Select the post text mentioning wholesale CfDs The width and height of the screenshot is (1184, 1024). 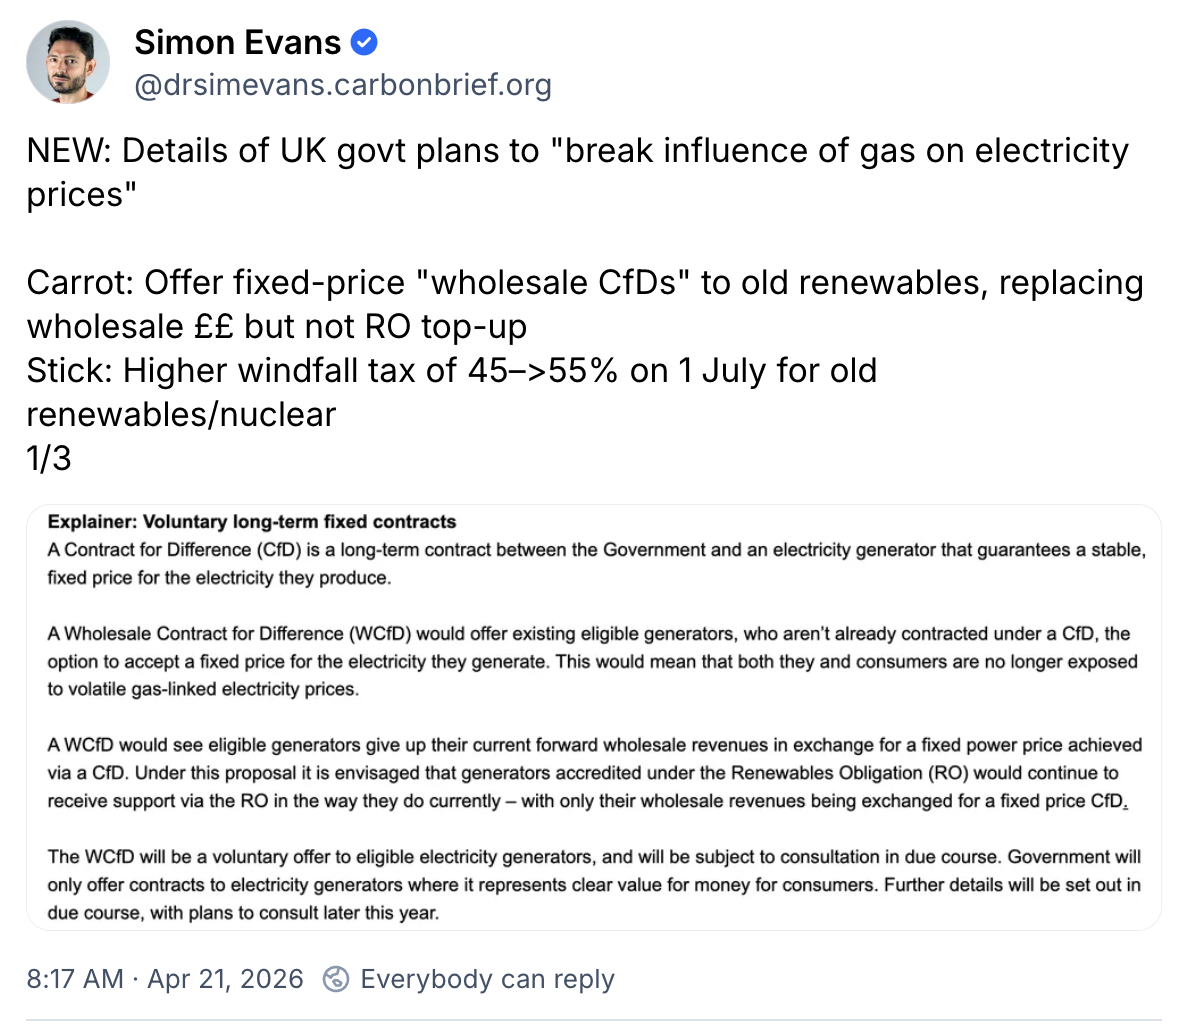[584, 282]
